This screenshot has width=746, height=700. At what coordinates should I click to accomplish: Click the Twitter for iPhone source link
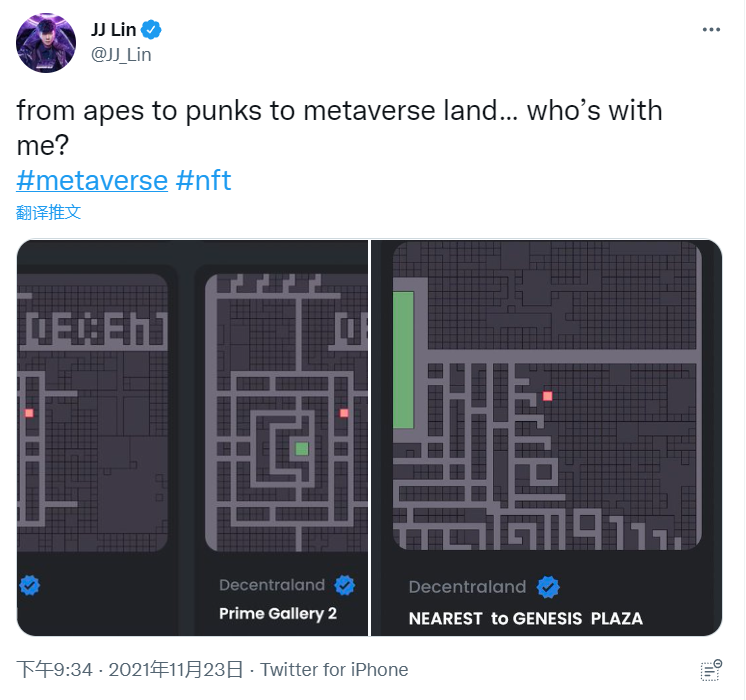click(x=334, y=669)
